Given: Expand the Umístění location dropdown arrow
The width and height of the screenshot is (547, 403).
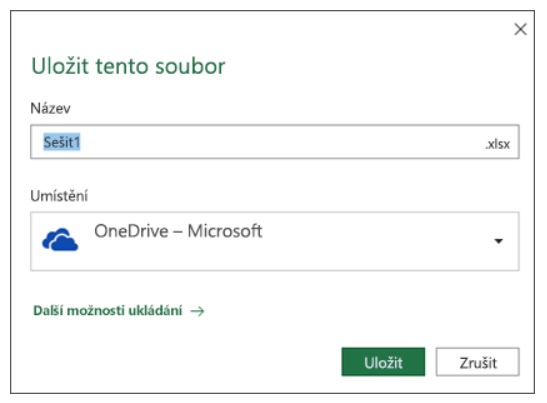Looking at the screenshot, I should [x=499, y=241].
